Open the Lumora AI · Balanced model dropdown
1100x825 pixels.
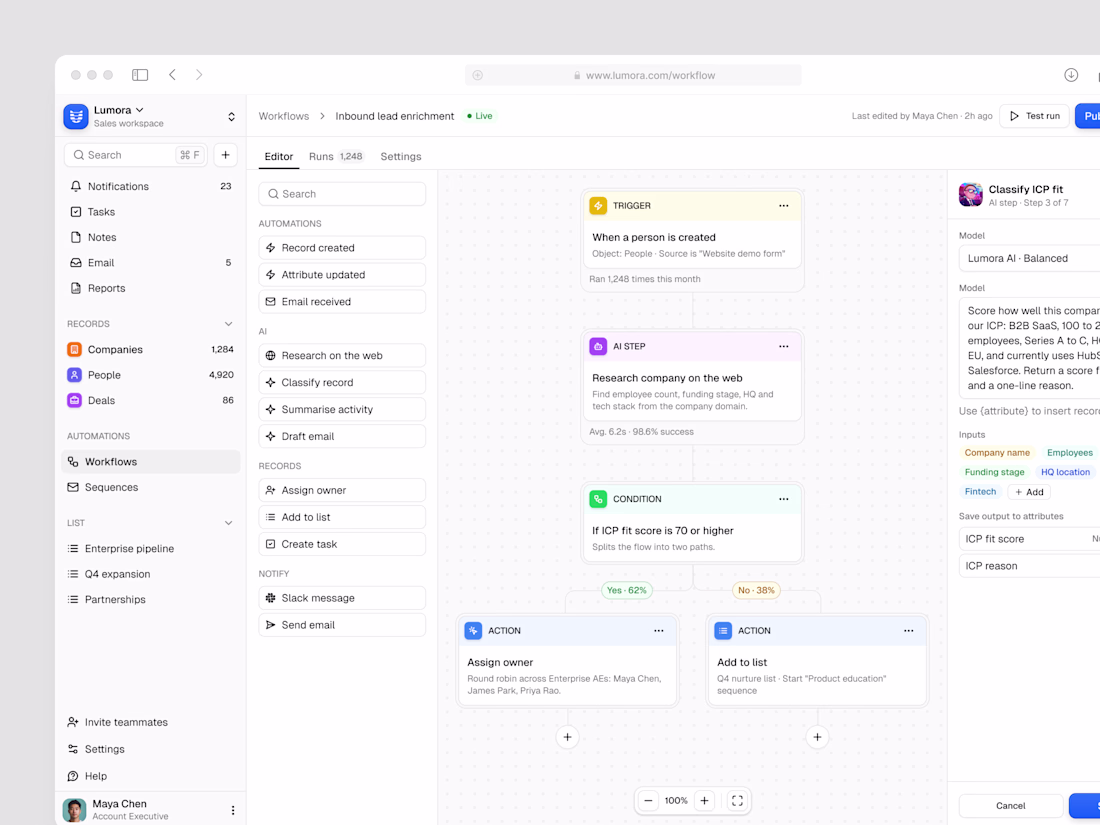[1029, 258]
